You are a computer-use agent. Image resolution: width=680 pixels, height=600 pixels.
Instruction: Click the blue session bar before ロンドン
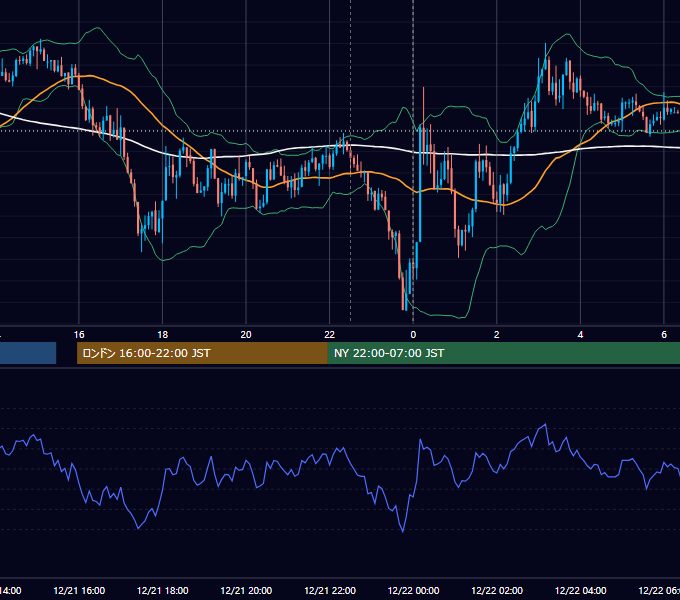click(28, 353)
